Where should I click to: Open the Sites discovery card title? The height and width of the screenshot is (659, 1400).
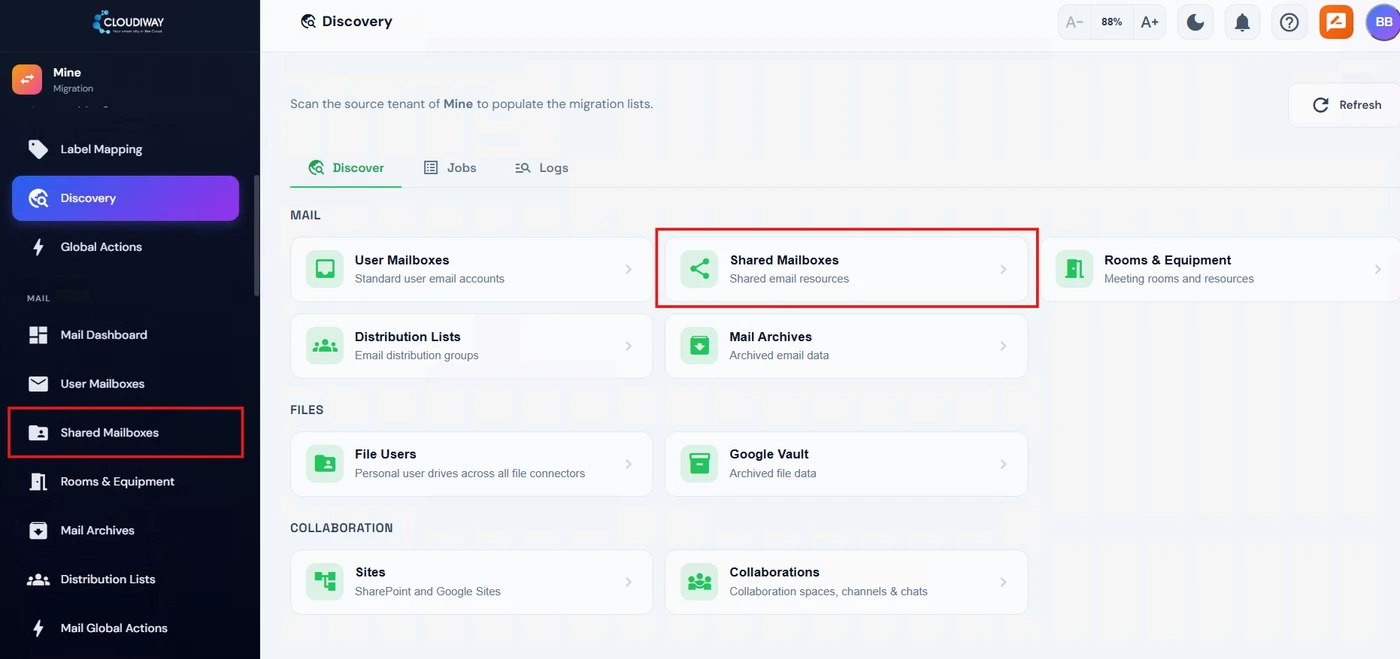tap(370, 572)
